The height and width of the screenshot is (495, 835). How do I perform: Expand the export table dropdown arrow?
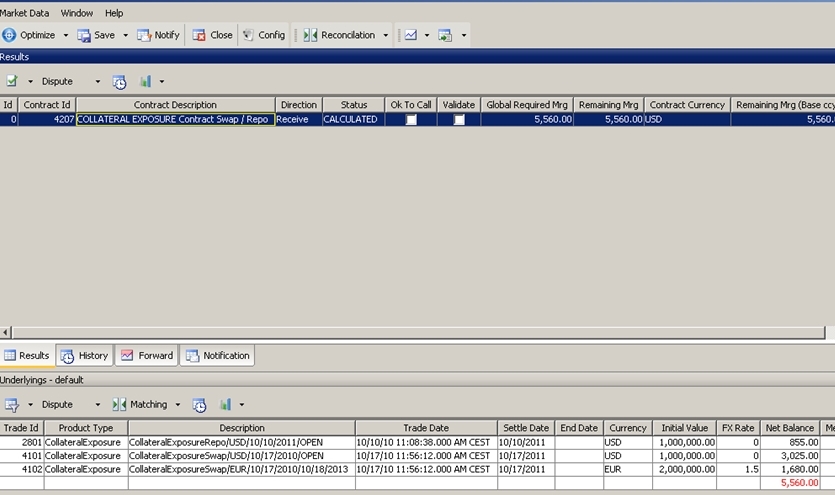click(464, 35)
